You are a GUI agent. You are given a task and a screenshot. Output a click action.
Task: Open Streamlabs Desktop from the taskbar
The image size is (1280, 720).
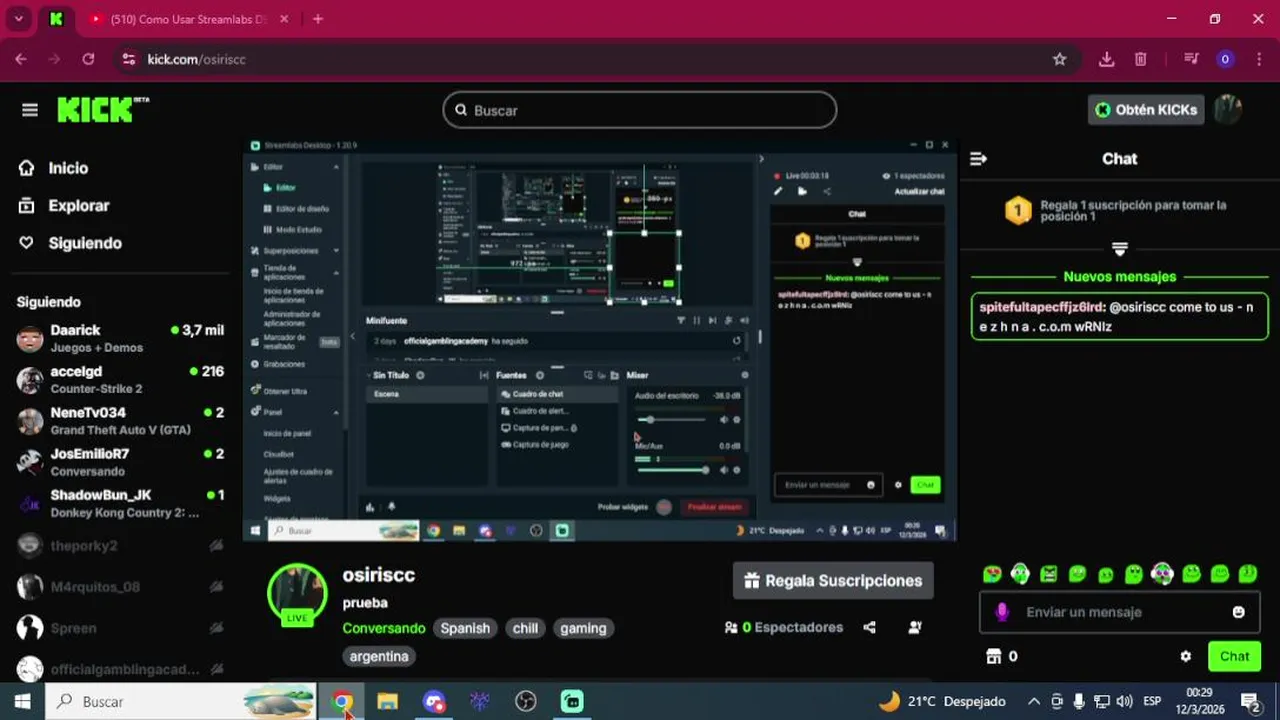[x=572, y=701]
